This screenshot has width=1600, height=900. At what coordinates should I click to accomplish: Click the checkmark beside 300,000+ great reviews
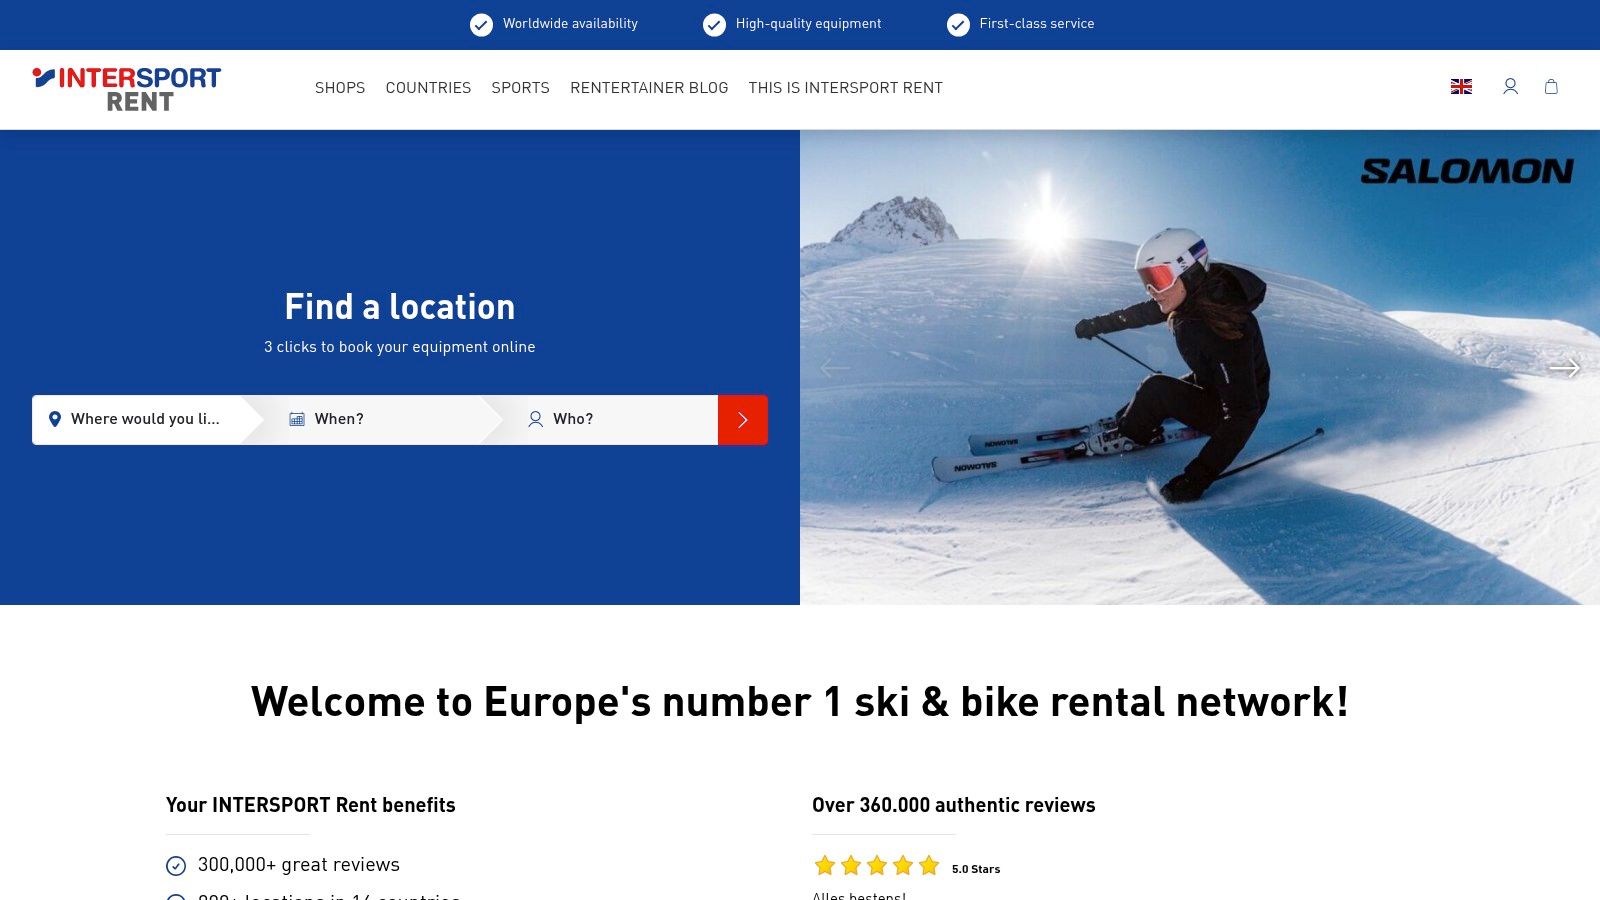coord(177,864)
